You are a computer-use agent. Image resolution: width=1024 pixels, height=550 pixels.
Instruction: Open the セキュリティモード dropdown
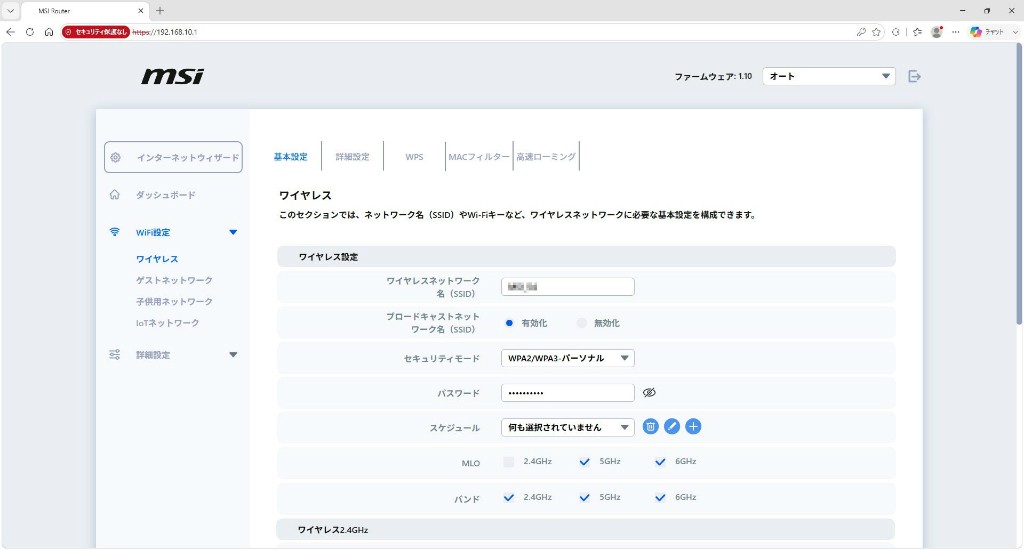[x=568, y=358]
